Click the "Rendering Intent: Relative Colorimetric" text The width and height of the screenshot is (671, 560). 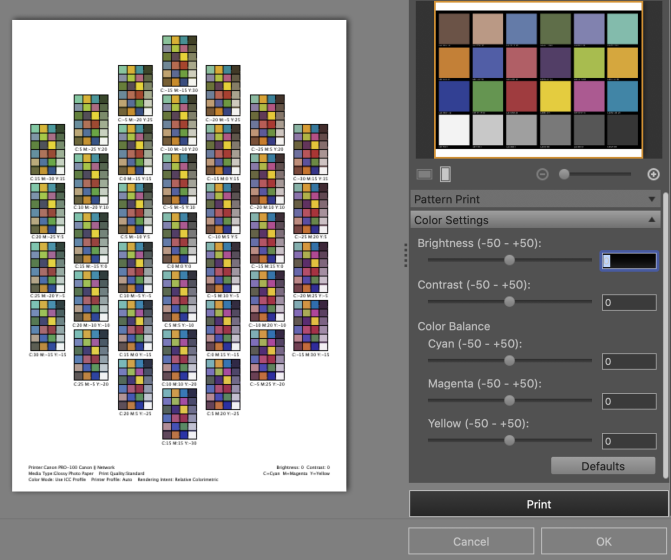point(178,480)
